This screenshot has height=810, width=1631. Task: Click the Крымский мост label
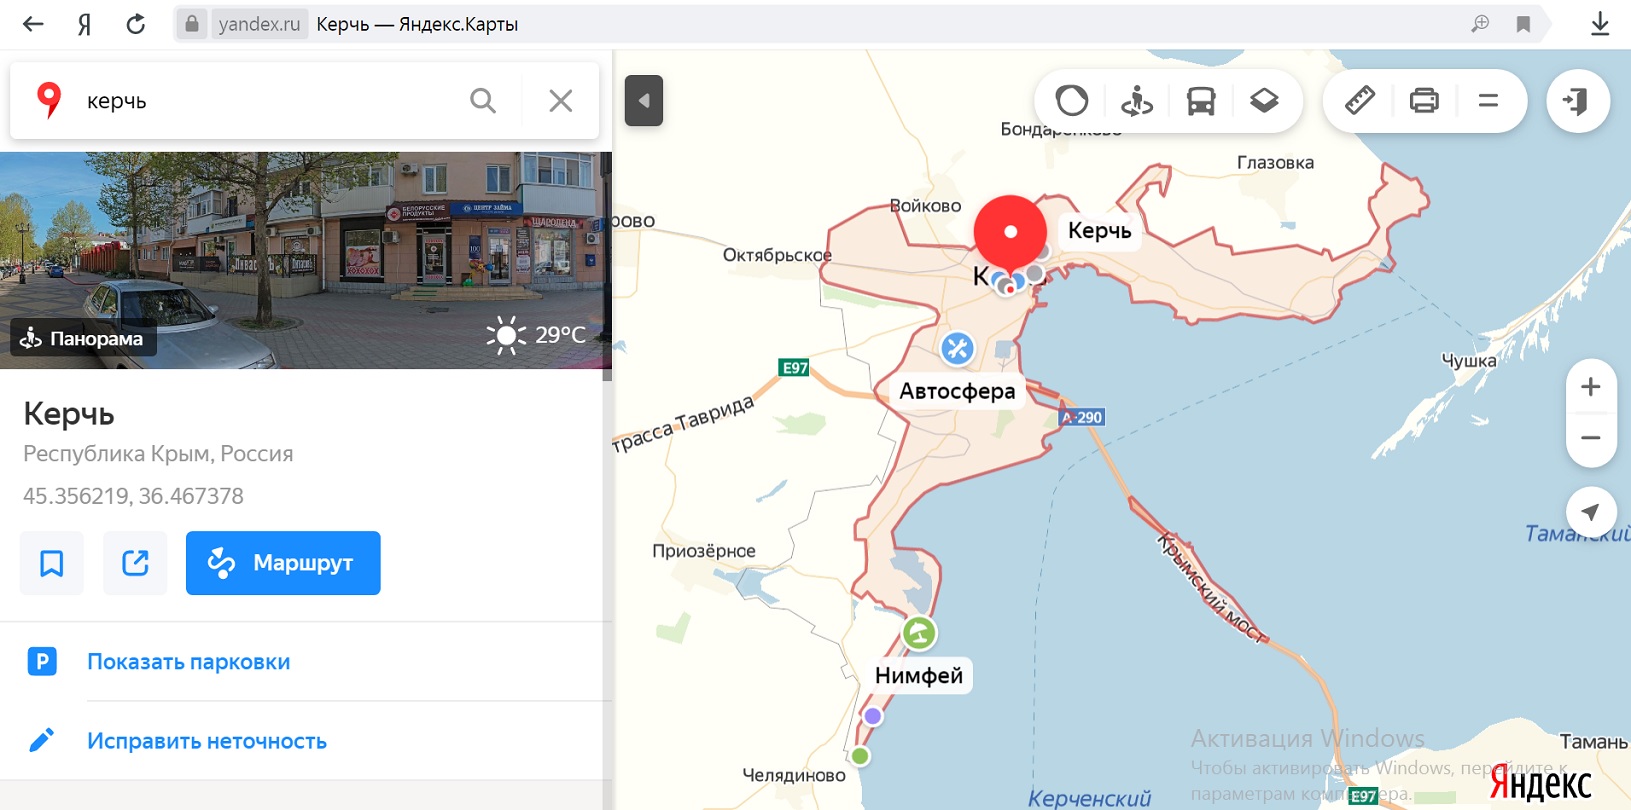[x=1212, y=588]
